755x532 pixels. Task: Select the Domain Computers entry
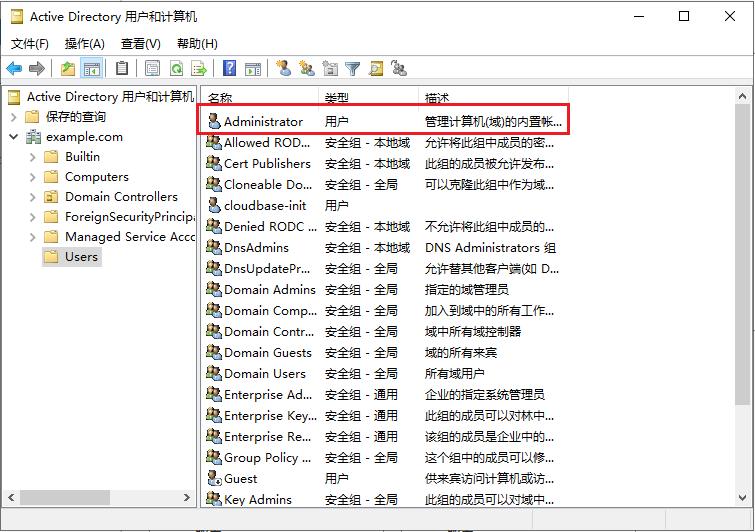point(385,310)
